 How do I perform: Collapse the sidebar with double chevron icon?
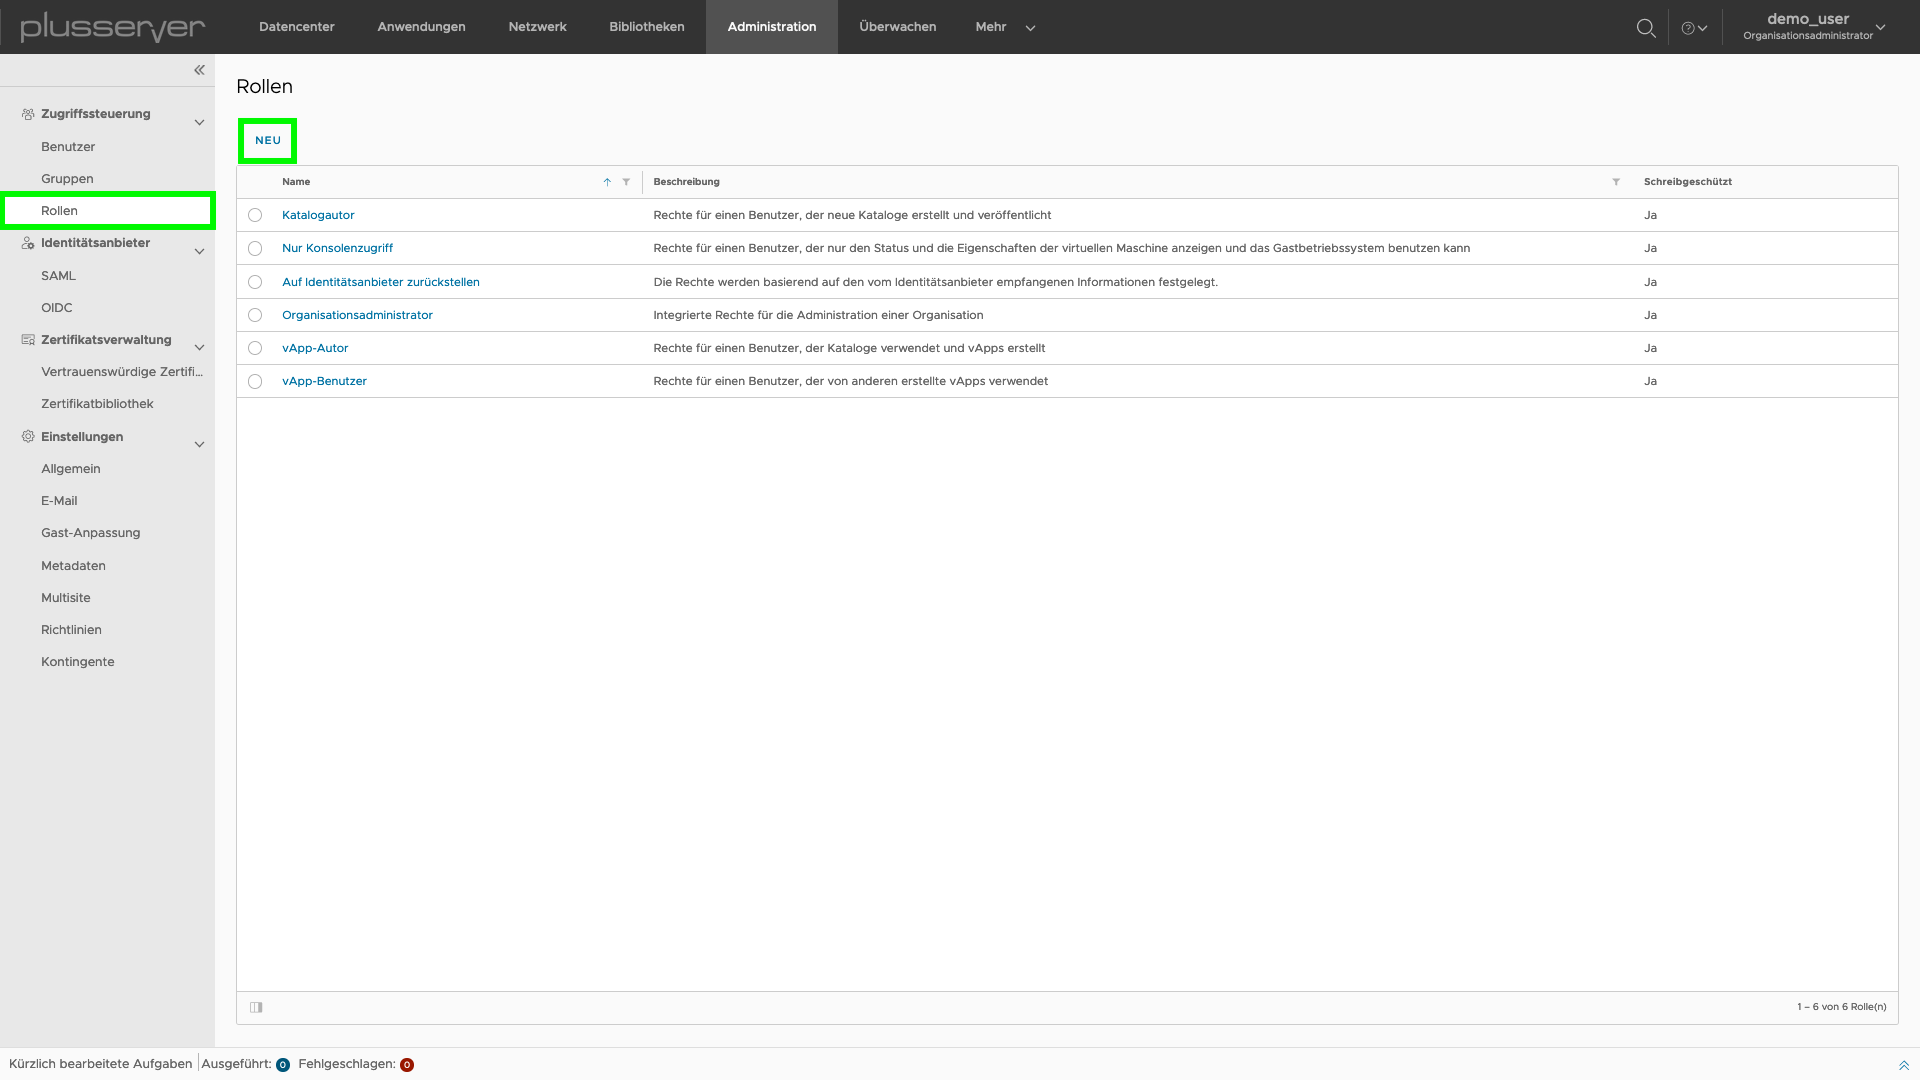pos(199,70)
